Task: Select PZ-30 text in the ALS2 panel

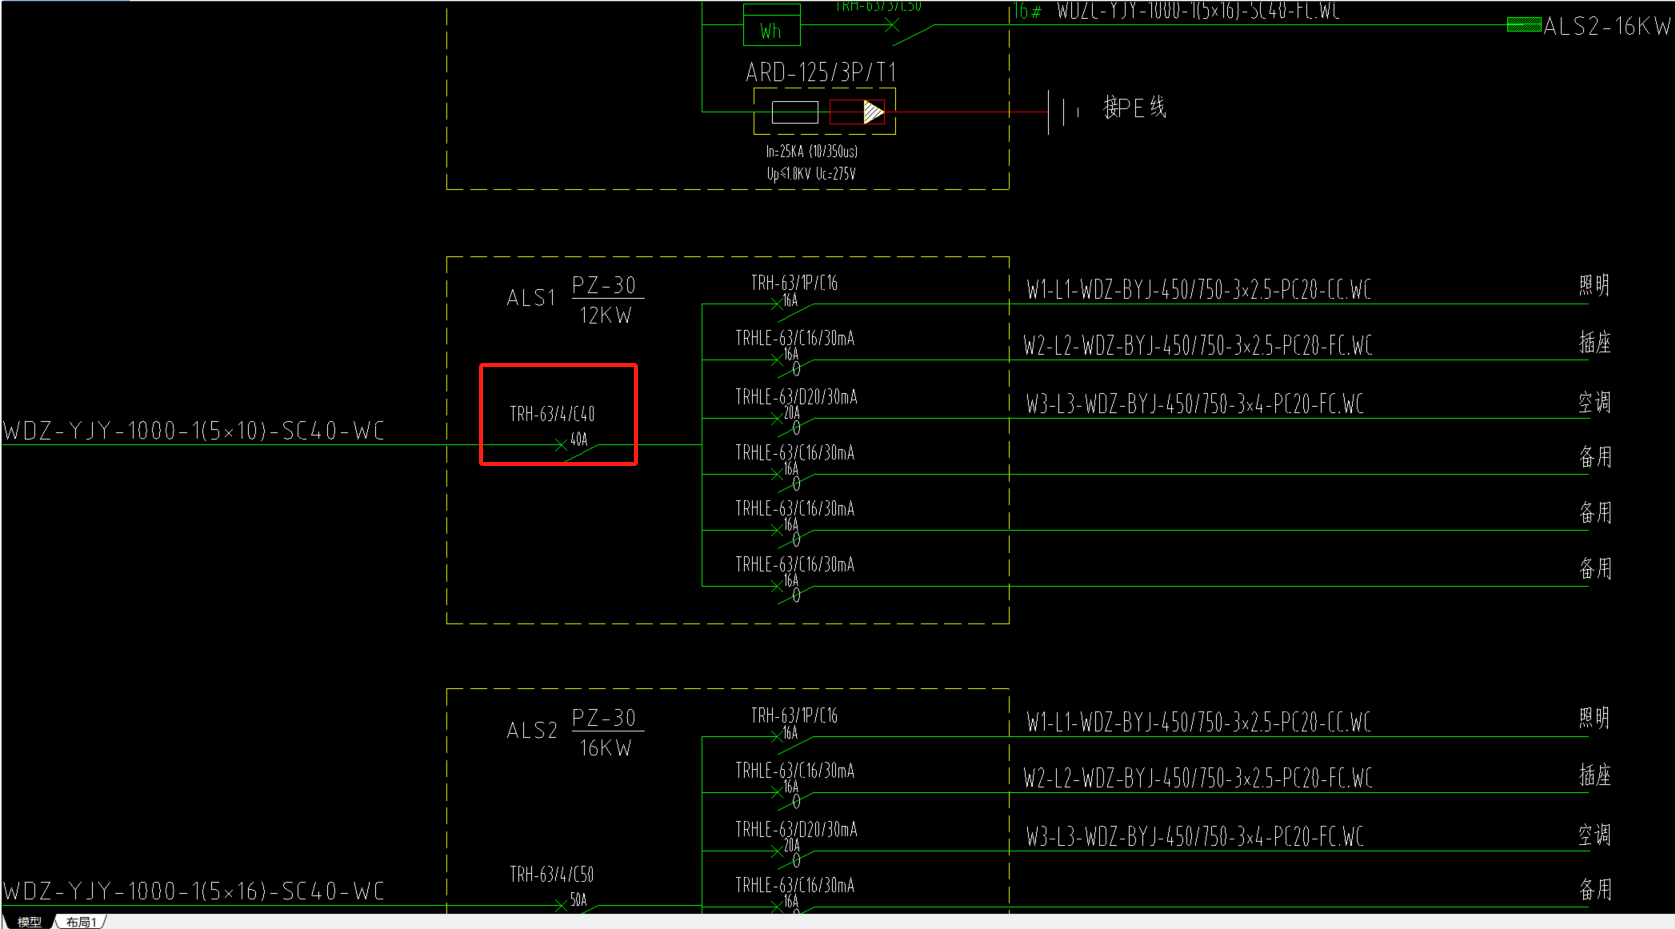Action: (604, 718)
